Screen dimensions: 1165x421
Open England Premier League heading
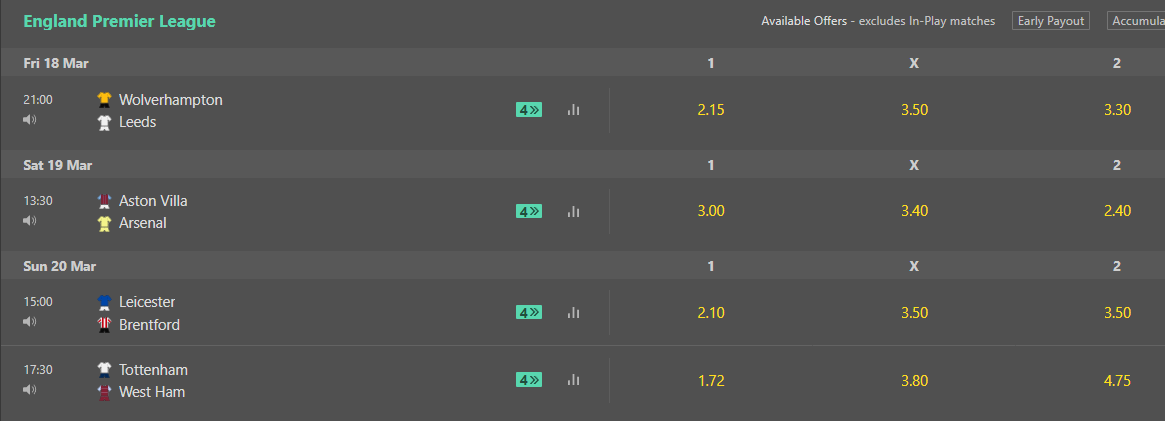pos(120,22)
